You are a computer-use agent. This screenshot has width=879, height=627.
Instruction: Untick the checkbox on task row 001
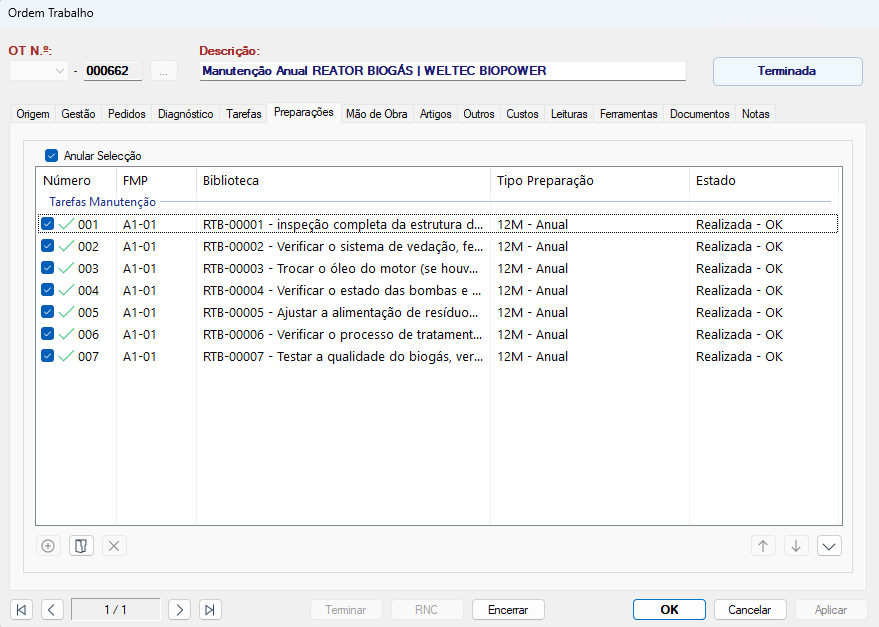coord(46,223)
